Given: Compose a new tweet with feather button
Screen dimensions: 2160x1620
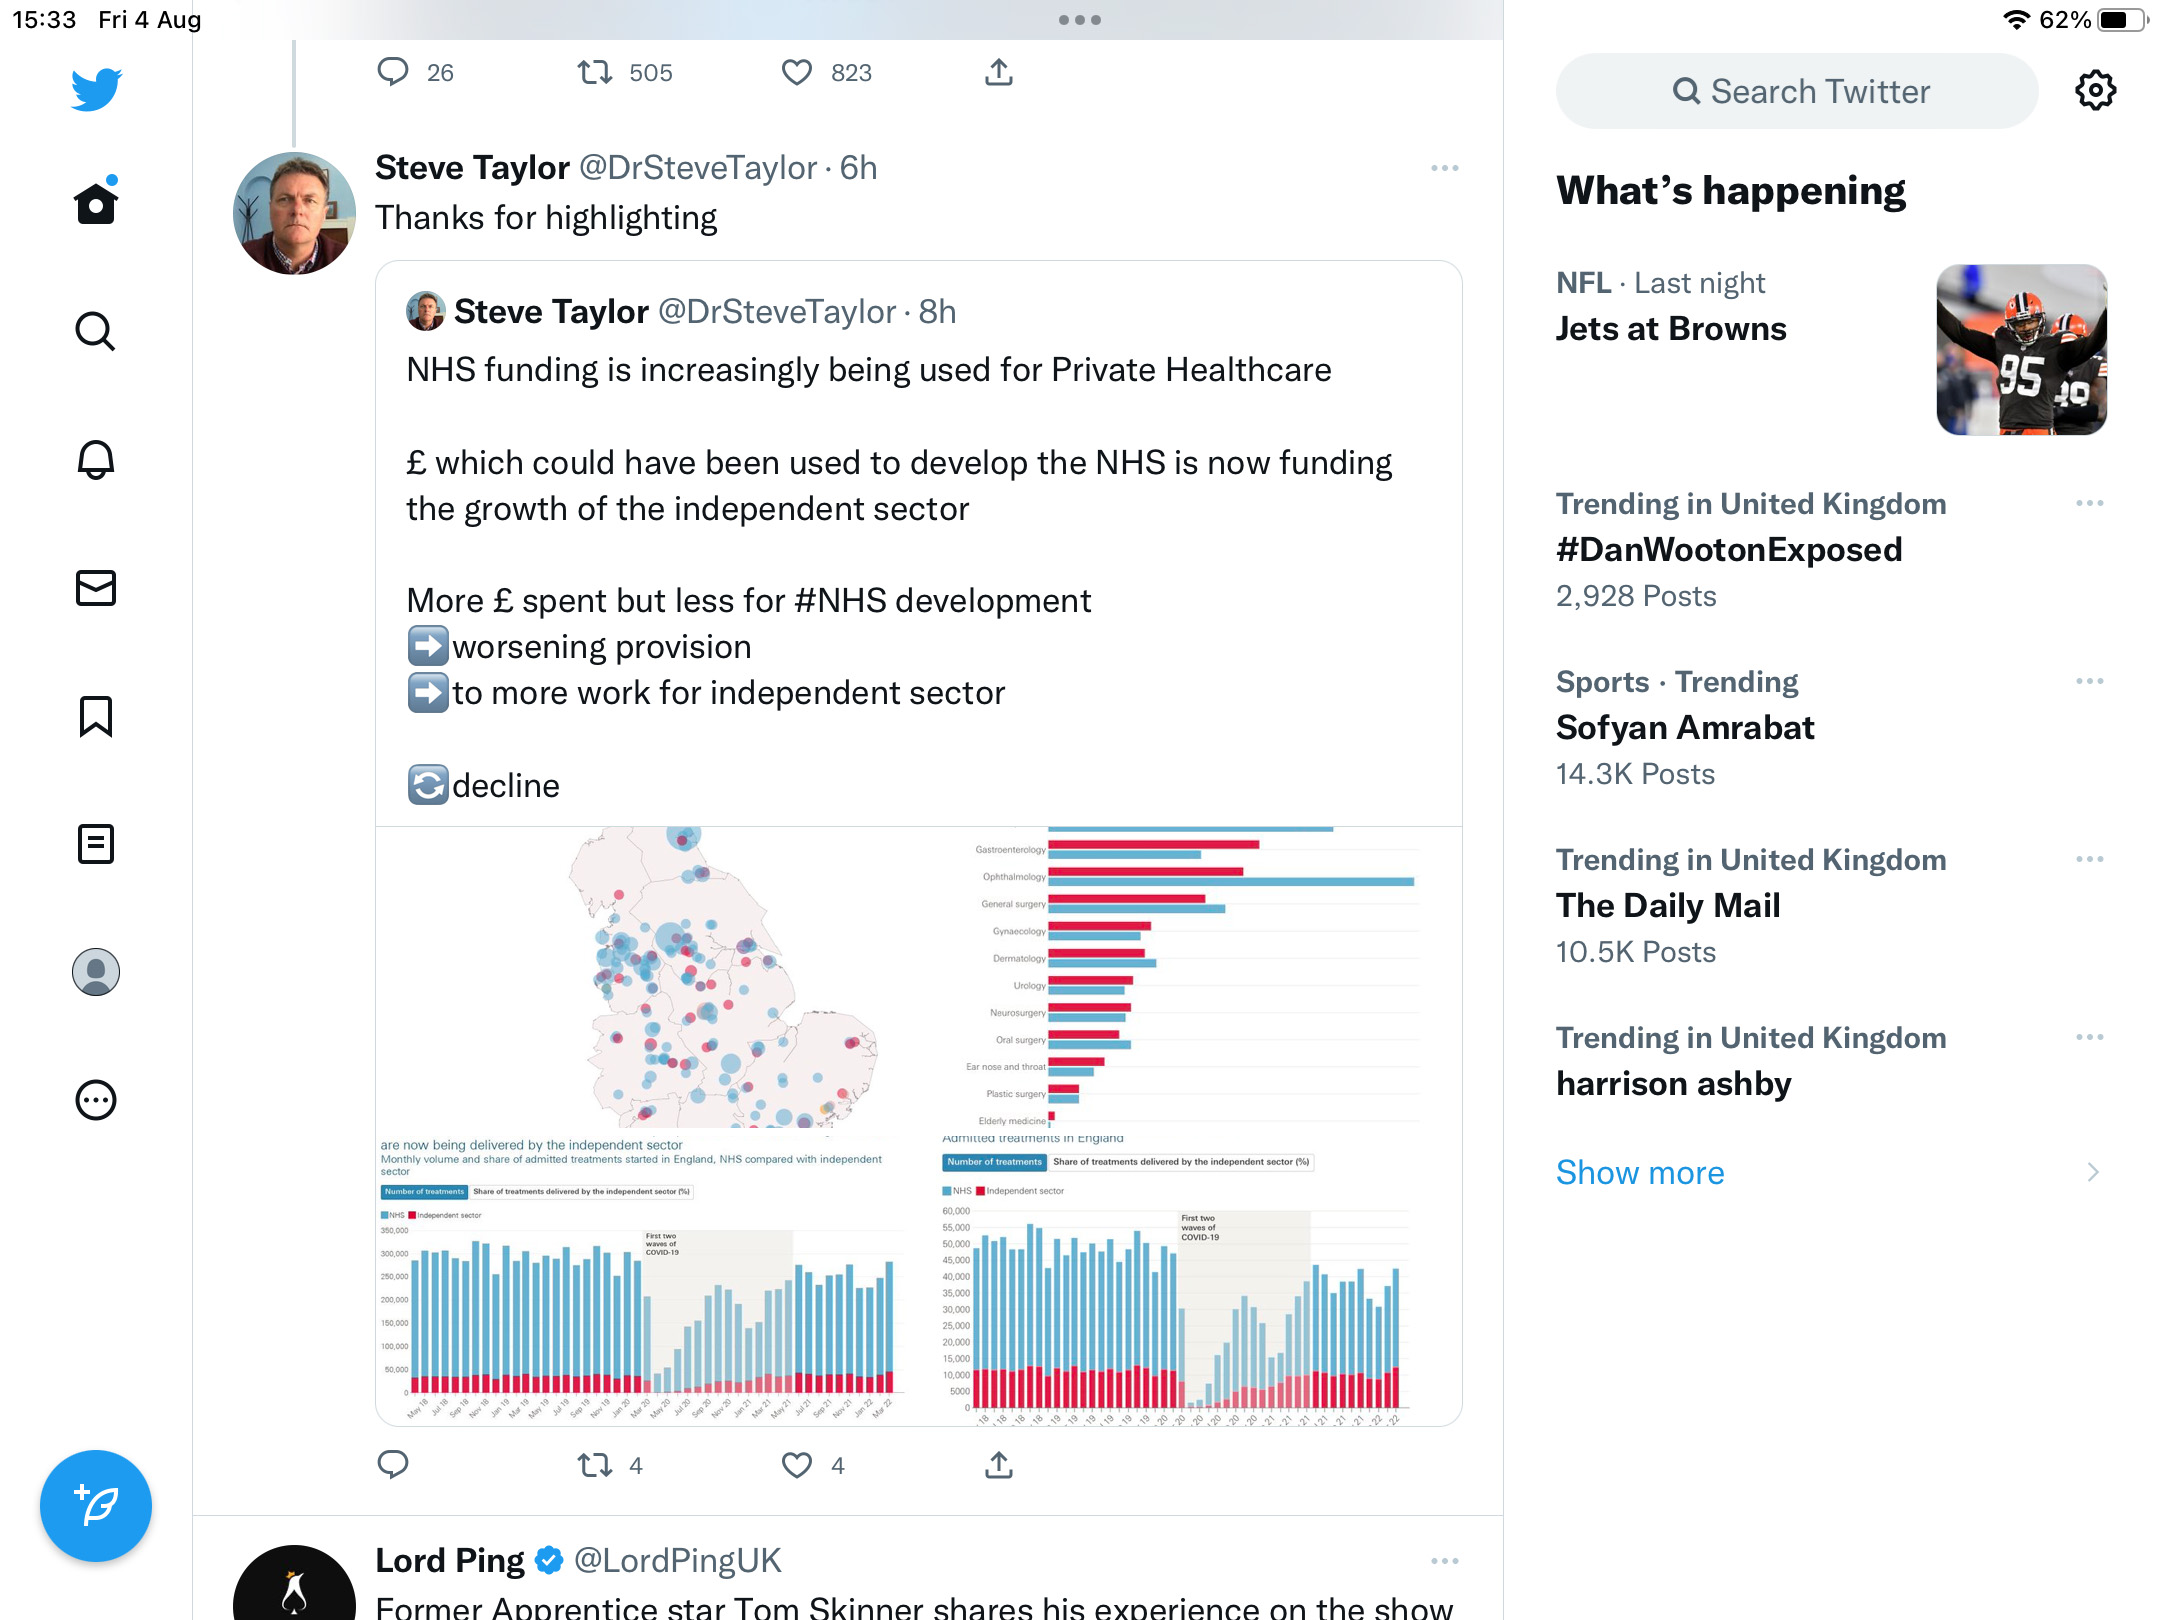Looking at the screenshot, I should click(x=96, y=1505).
